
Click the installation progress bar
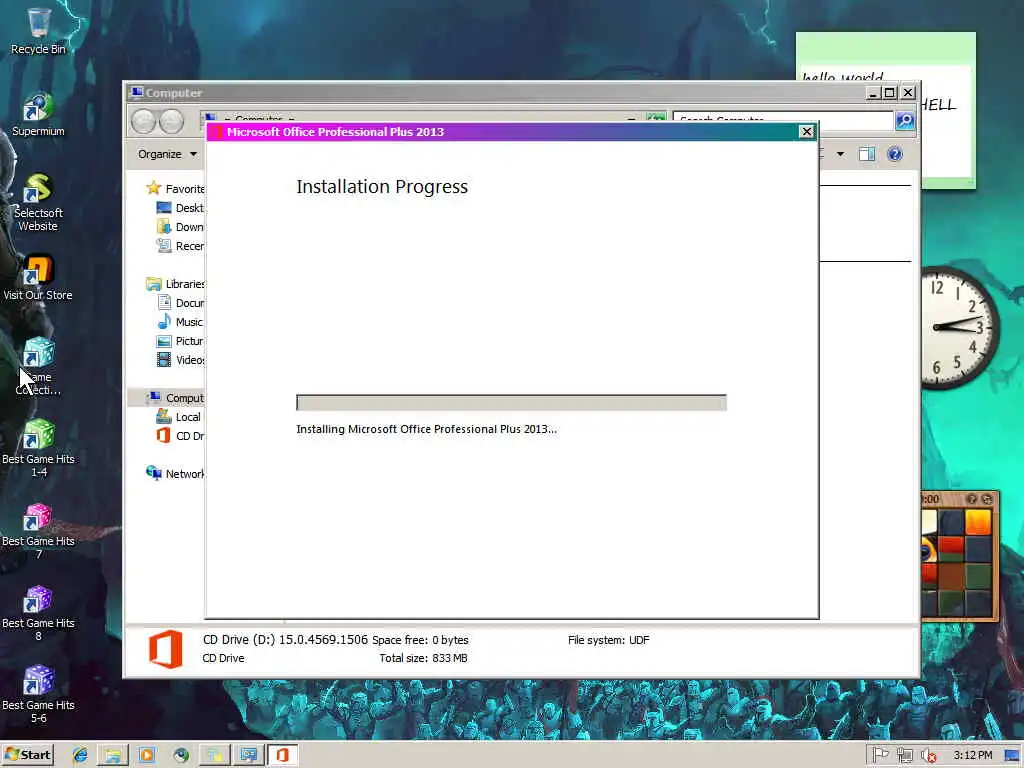coord(511,402)
